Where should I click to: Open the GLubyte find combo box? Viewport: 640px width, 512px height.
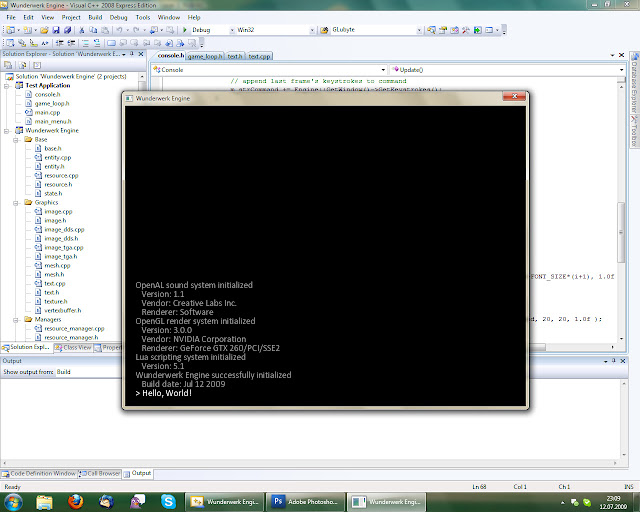[419, 30]
